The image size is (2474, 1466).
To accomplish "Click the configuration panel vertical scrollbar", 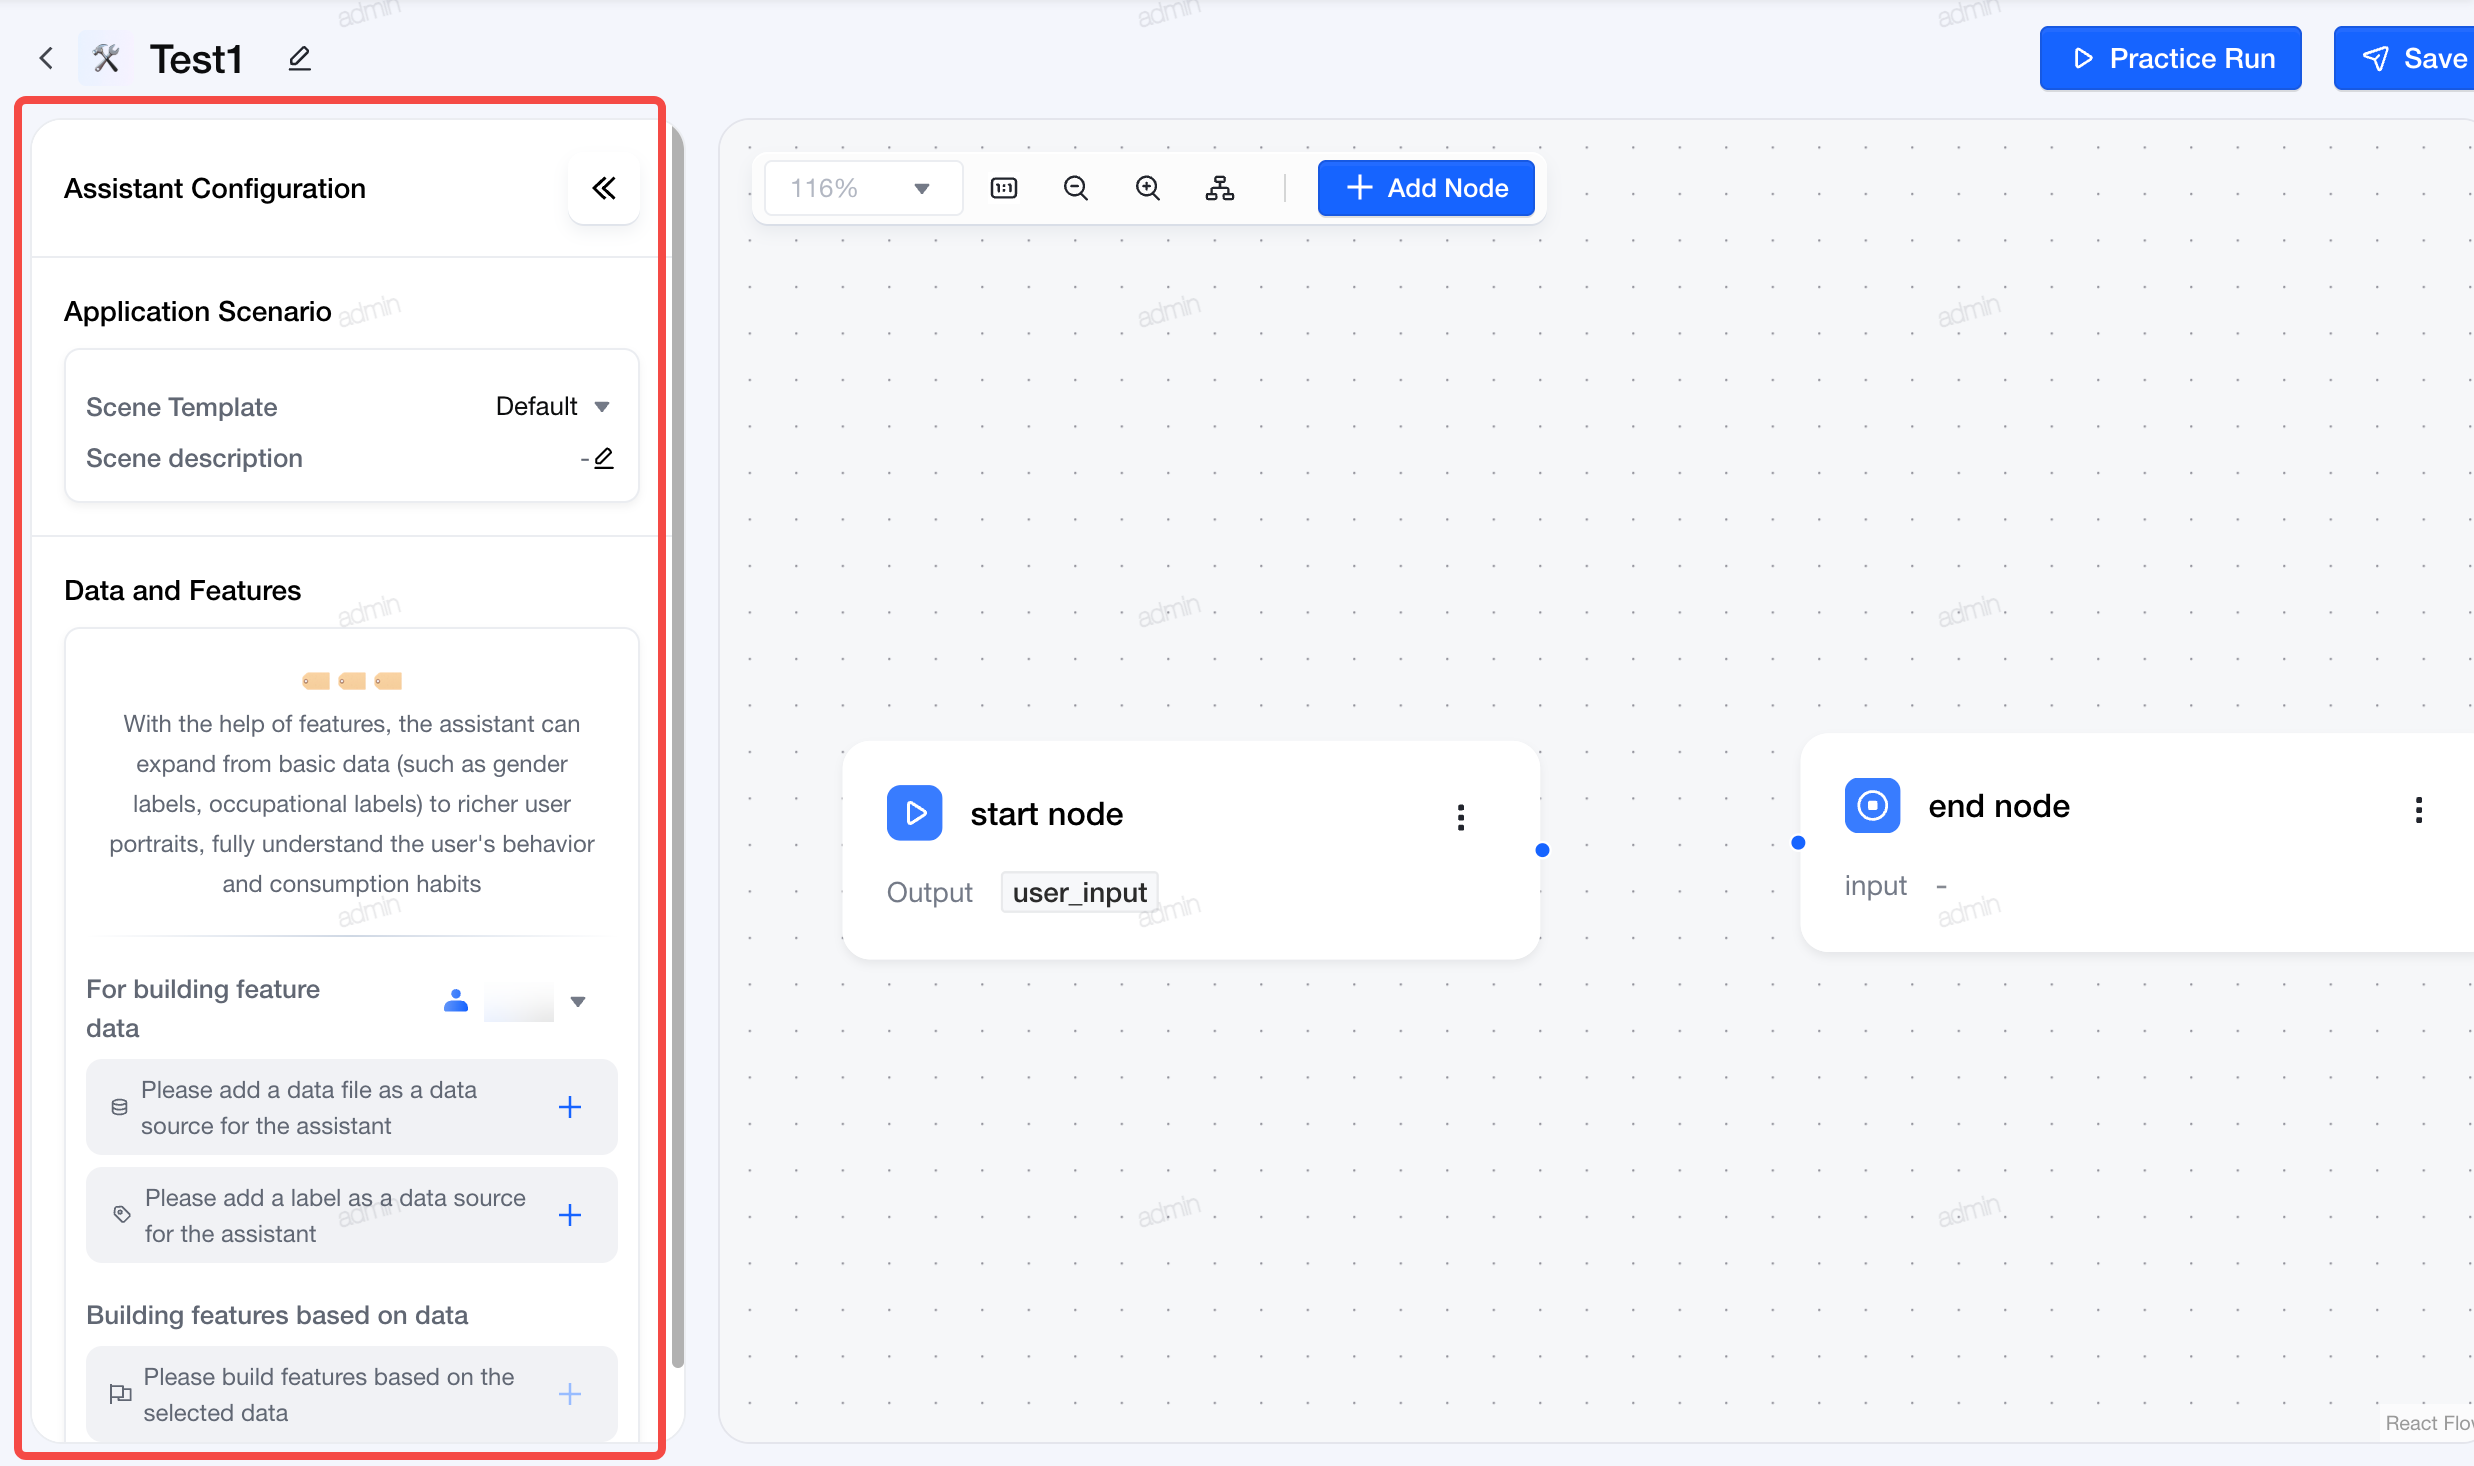I will 677,745.
